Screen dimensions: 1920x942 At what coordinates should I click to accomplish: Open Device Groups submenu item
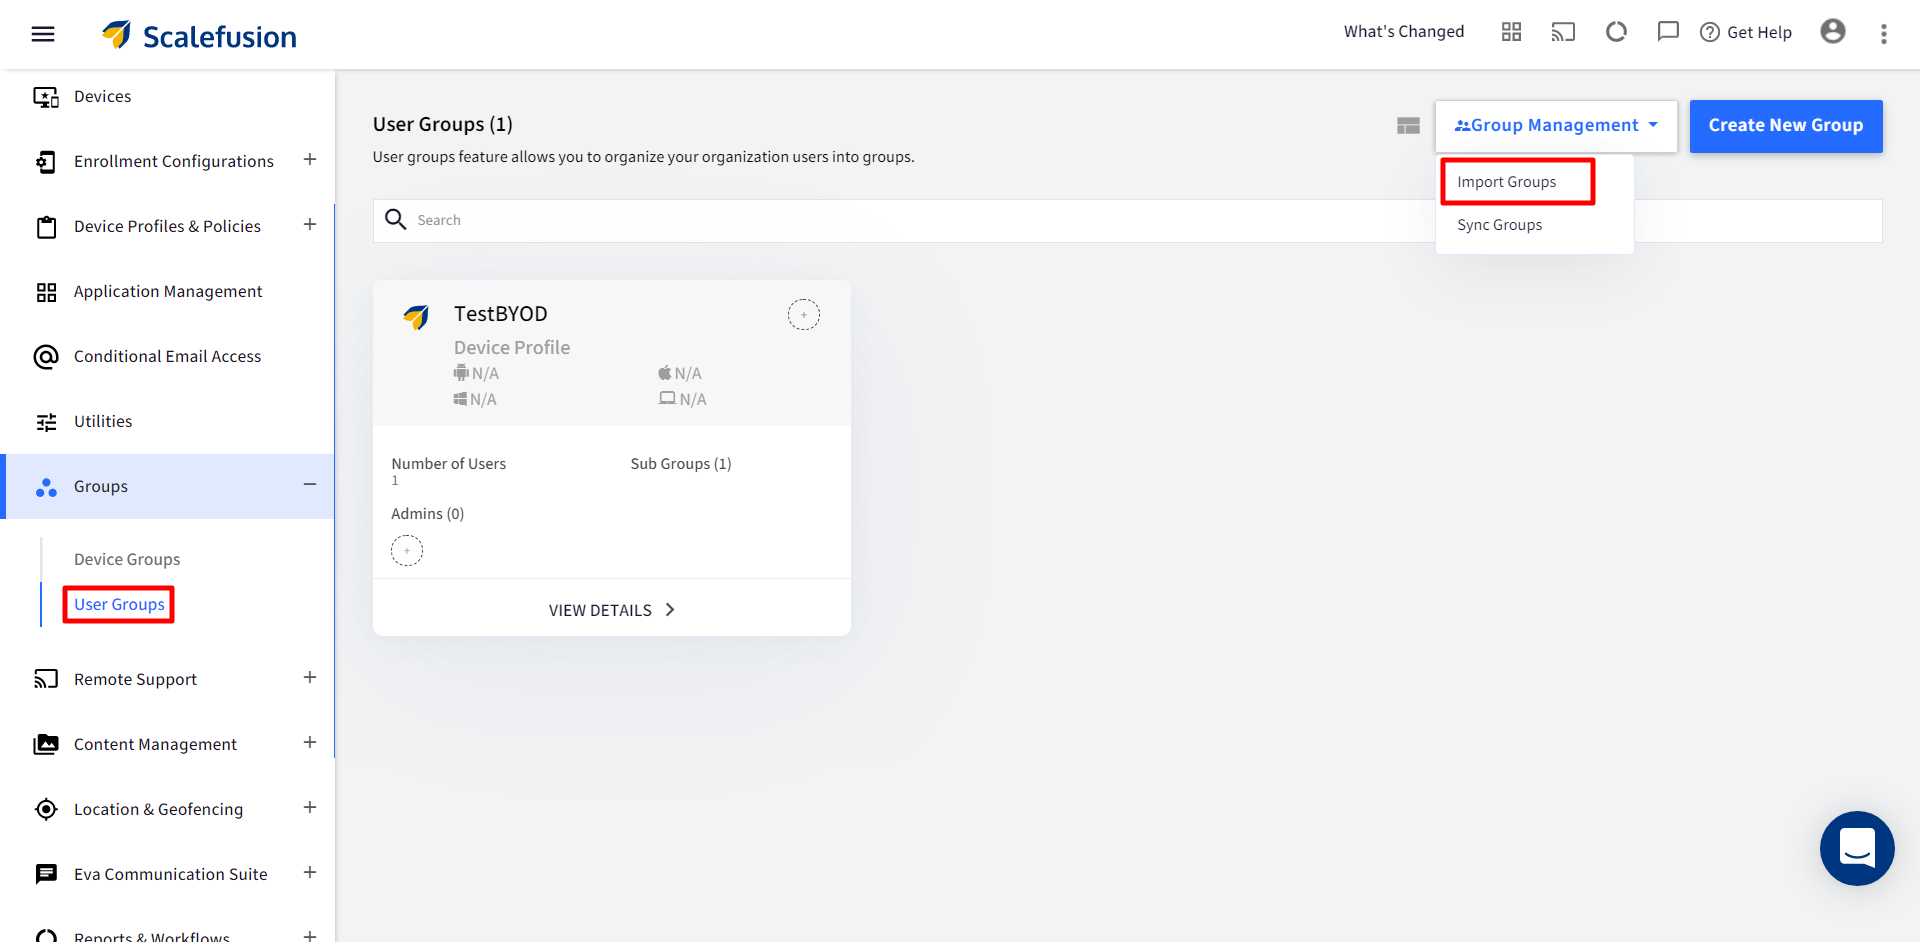coord(127,560)
